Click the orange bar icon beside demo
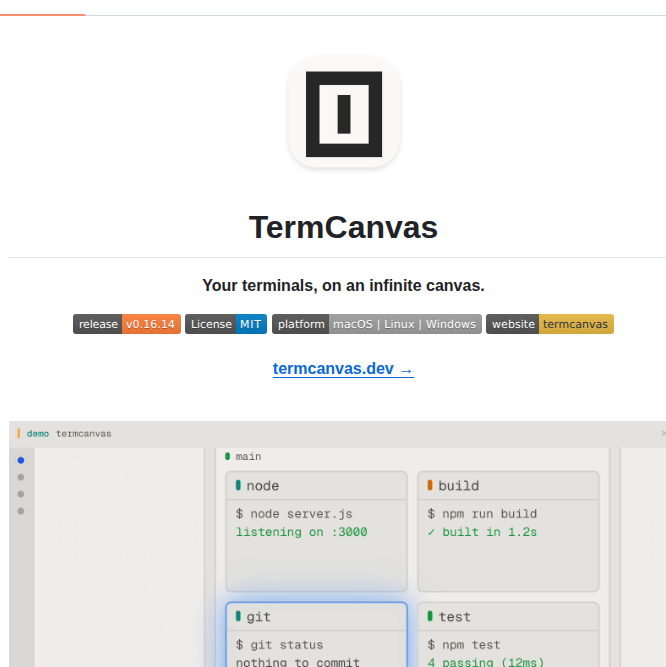This screenshot has width=666, height=667. pyautogui.click(x=18, y=433)
